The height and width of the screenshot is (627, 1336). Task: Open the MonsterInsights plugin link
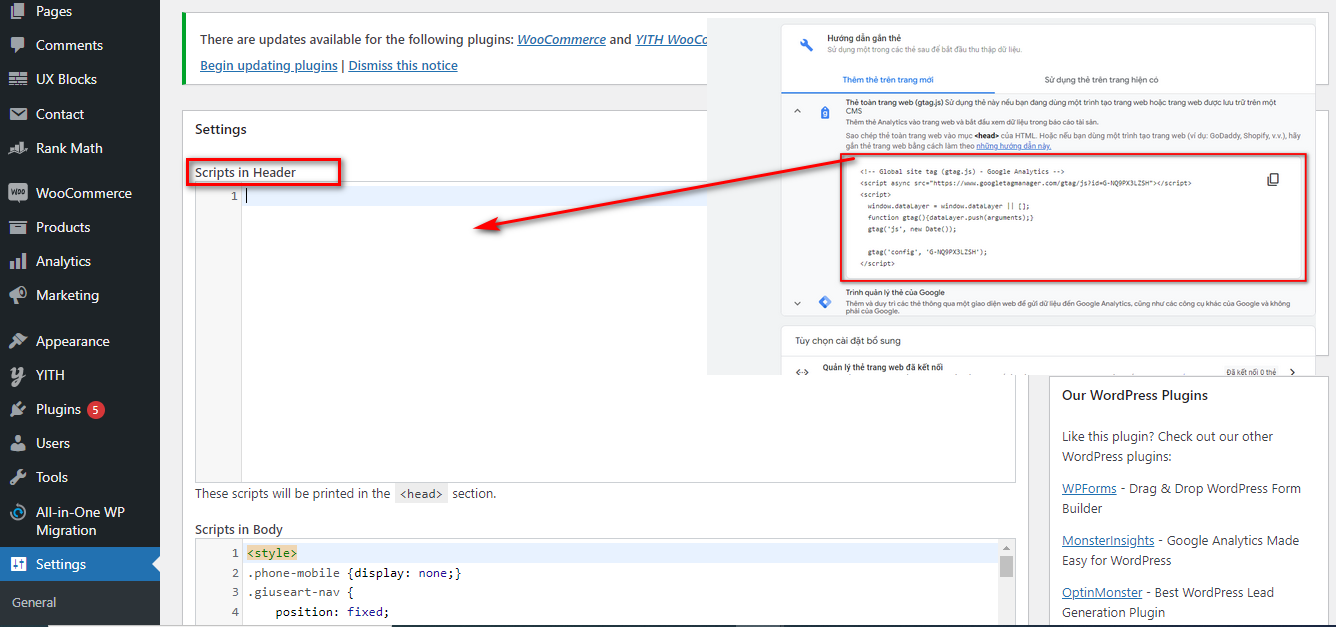pos(1108,540)
